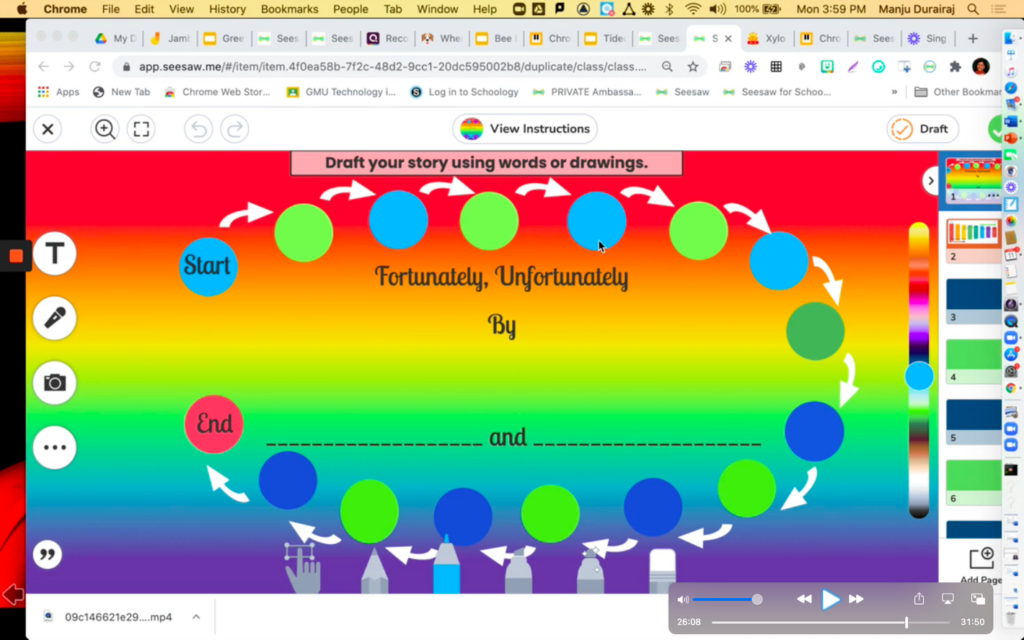Open the History menu
The height and width of the screenshot is (640, 1024).
click(227, 9)
